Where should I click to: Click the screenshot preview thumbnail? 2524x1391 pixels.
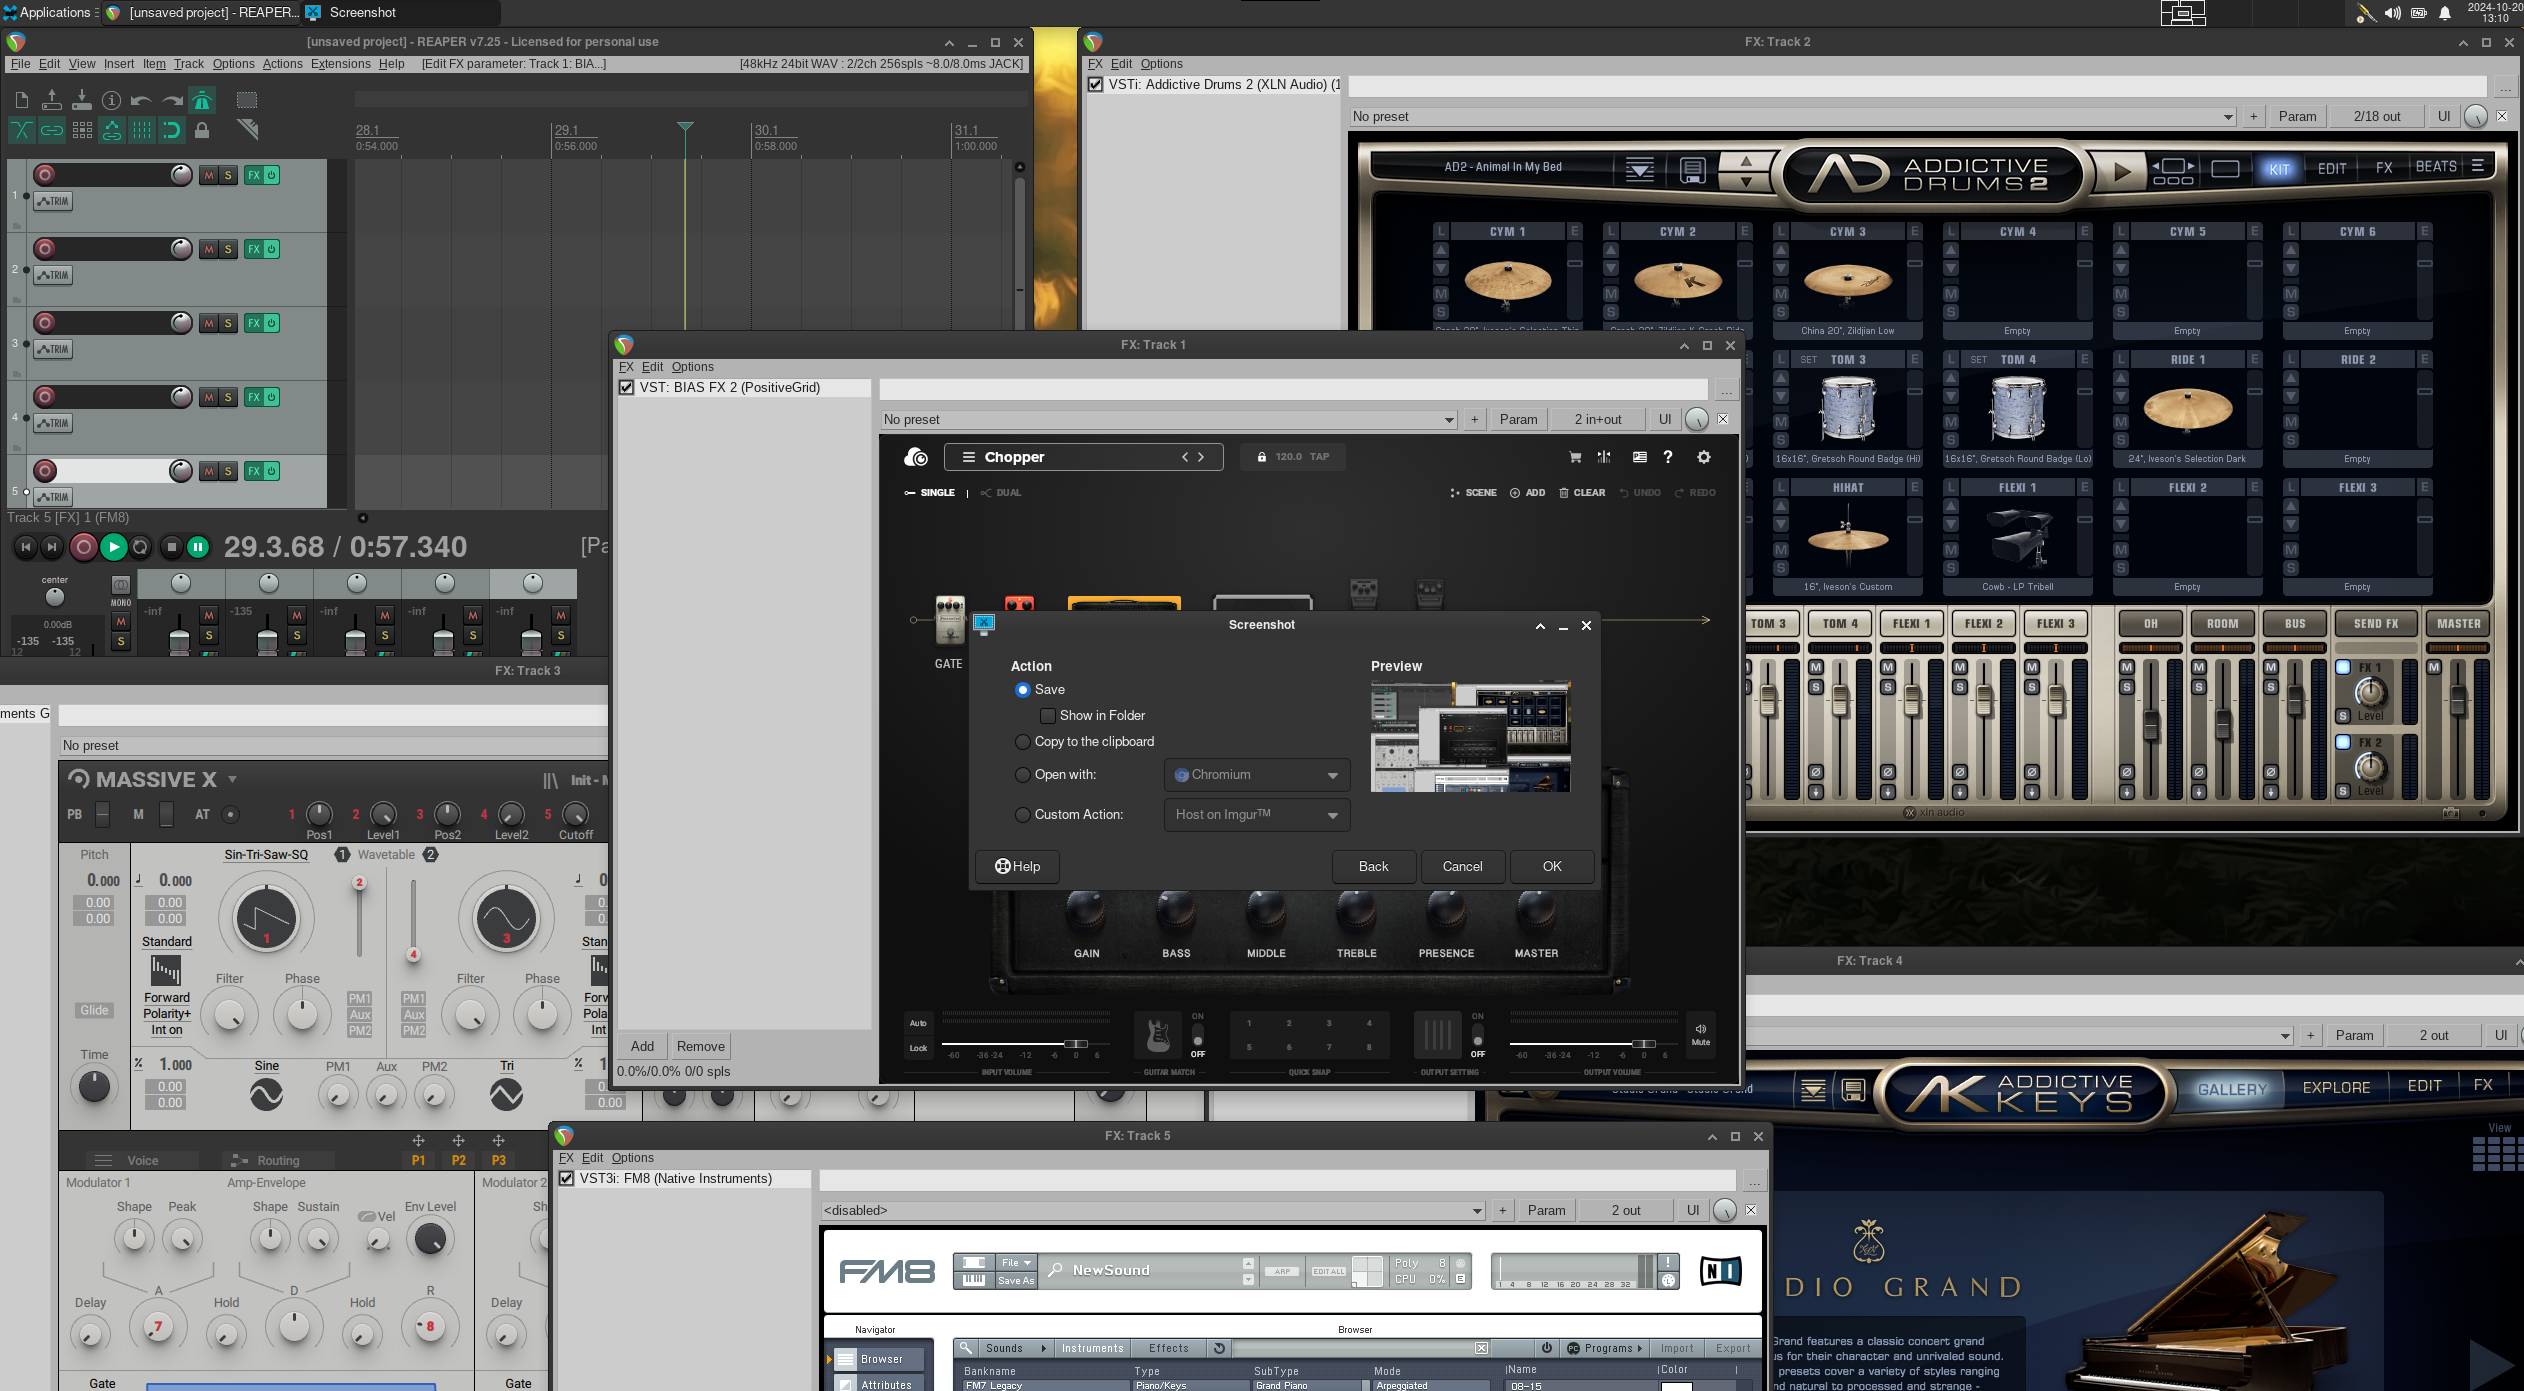coord(1470,737)
